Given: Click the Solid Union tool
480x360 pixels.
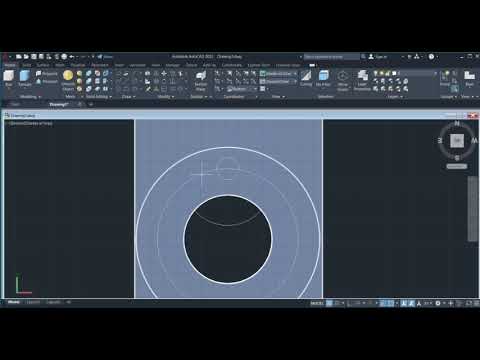Looking at the screenshot, I should [x=89, y=73].
